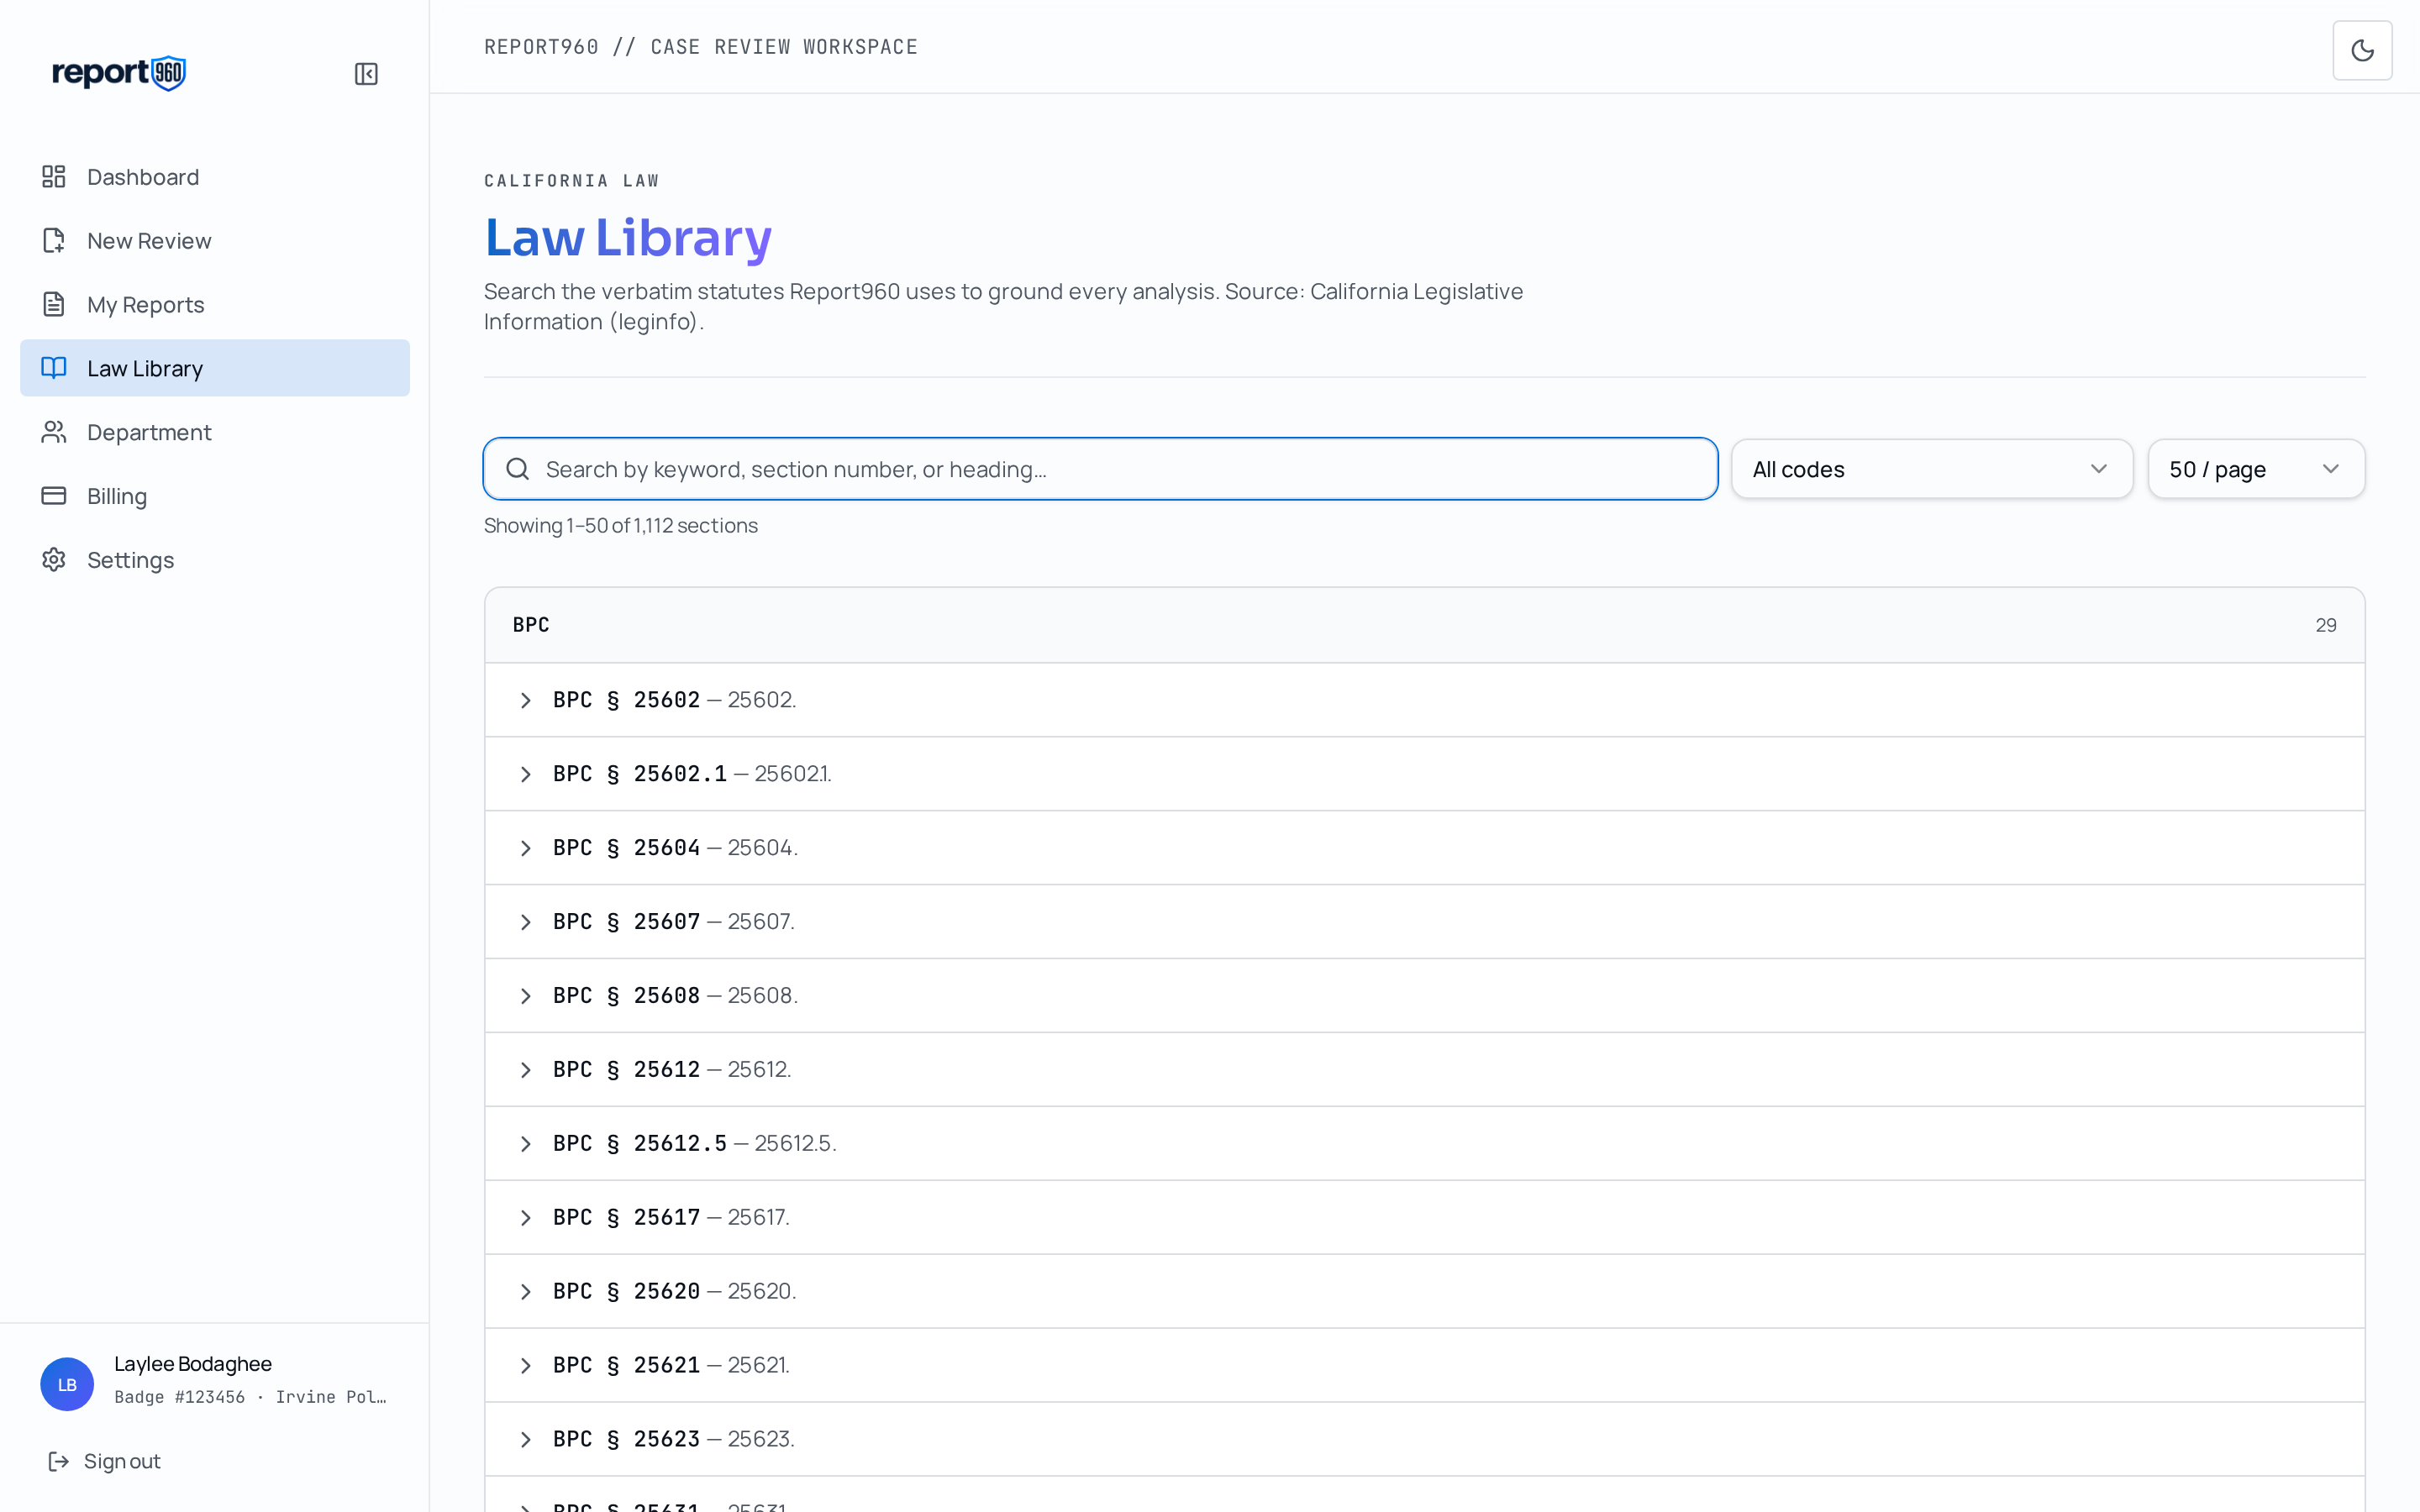Click the Department people icon
Image resolution: width=2420 pixels, height=1512 pixels.
pyautogui.click(x=54, y=432)
